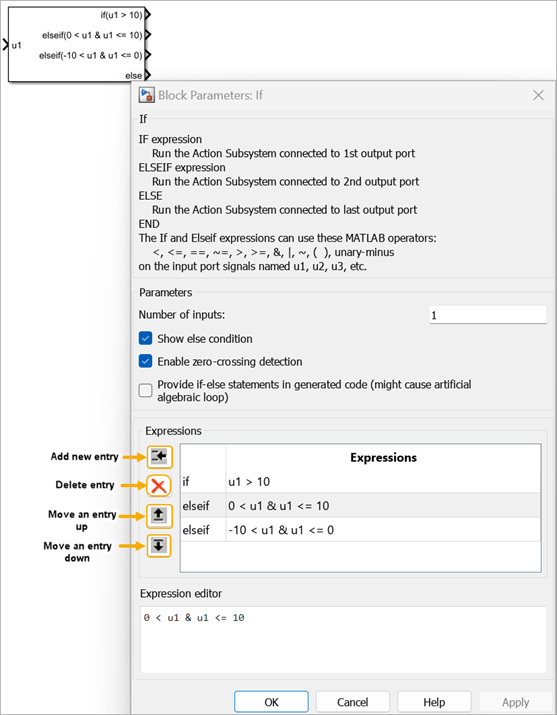Select the 'u1 > 10' expression cell

[x=383, y=482]
